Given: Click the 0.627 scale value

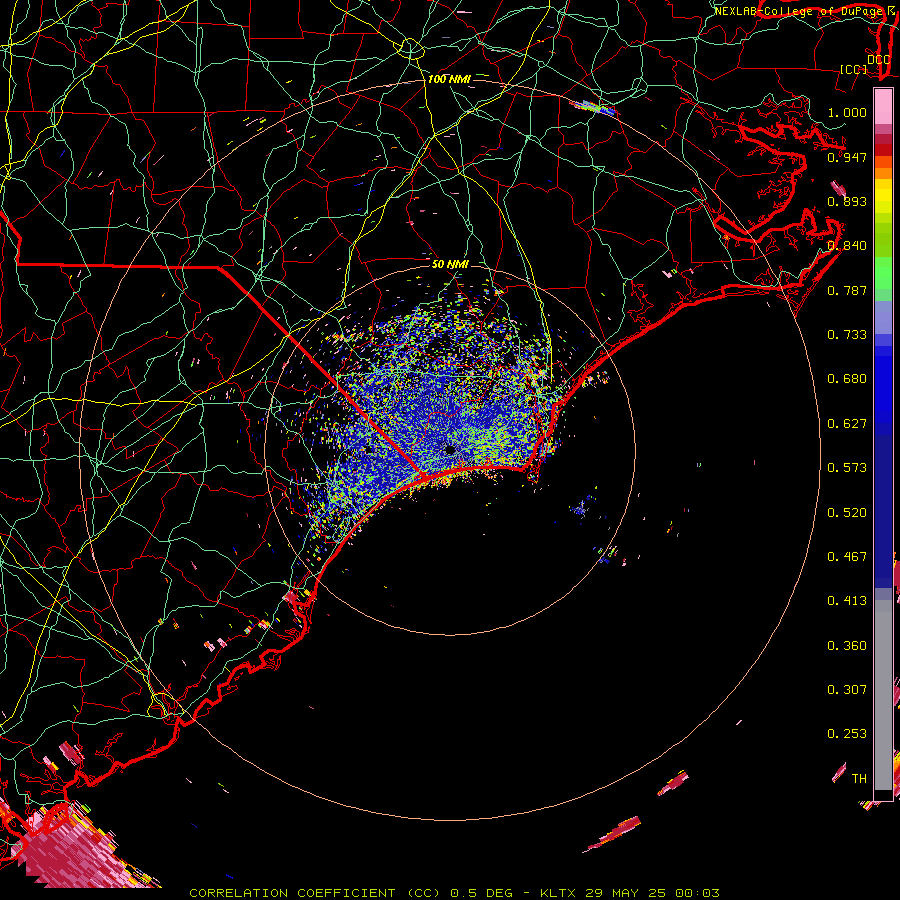Looking at the screenshot, I should coord(847,424).
